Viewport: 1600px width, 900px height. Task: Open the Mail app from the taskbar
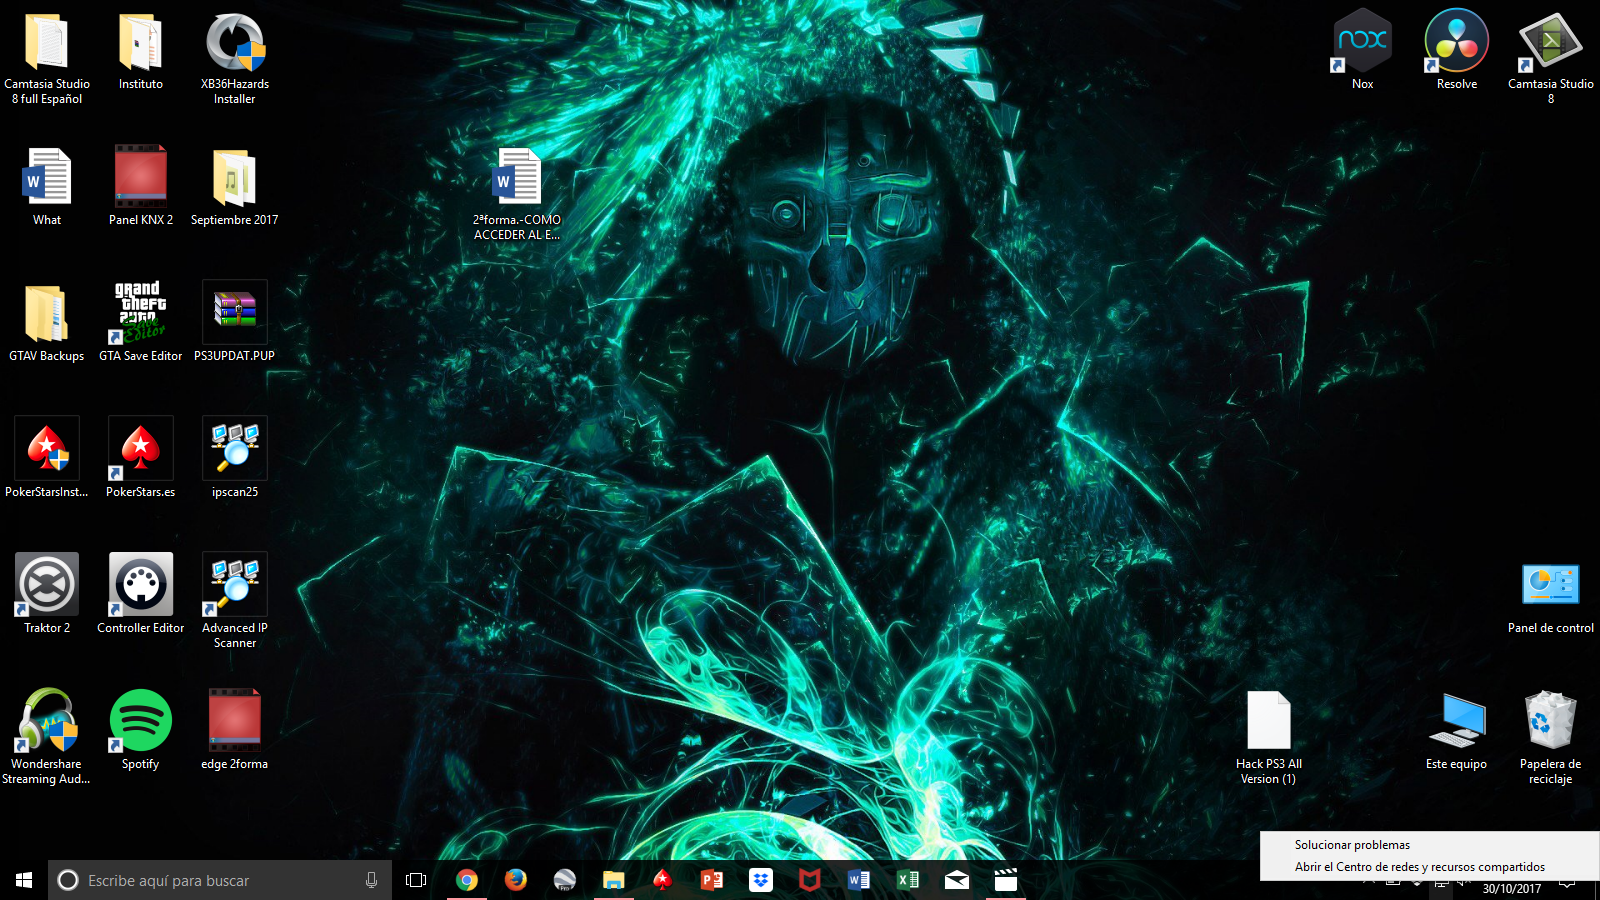pyautogui.click(x=957, y=880)
